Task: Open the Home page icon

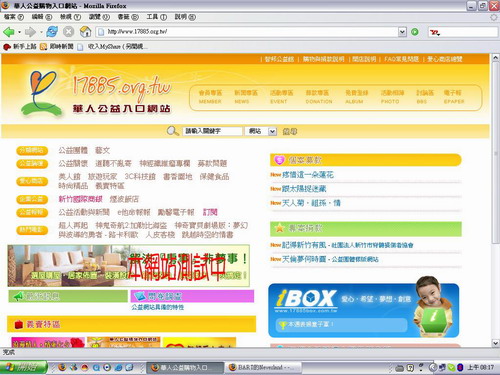Action: (86, 32)
